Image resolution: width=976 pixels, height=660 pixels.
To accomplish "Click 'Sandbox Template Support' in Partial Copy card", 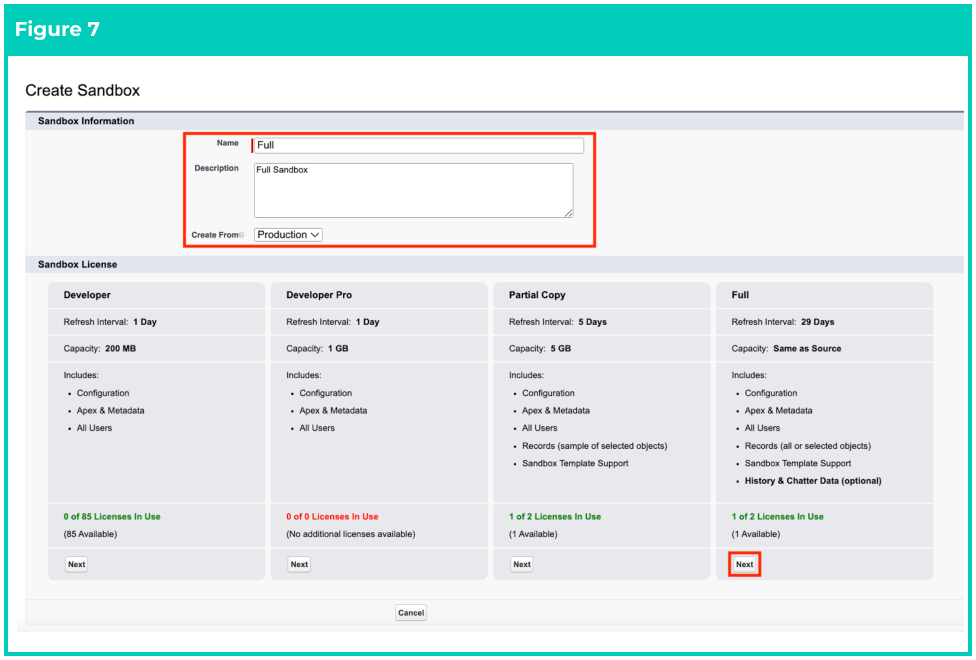I will click(575, 463).
